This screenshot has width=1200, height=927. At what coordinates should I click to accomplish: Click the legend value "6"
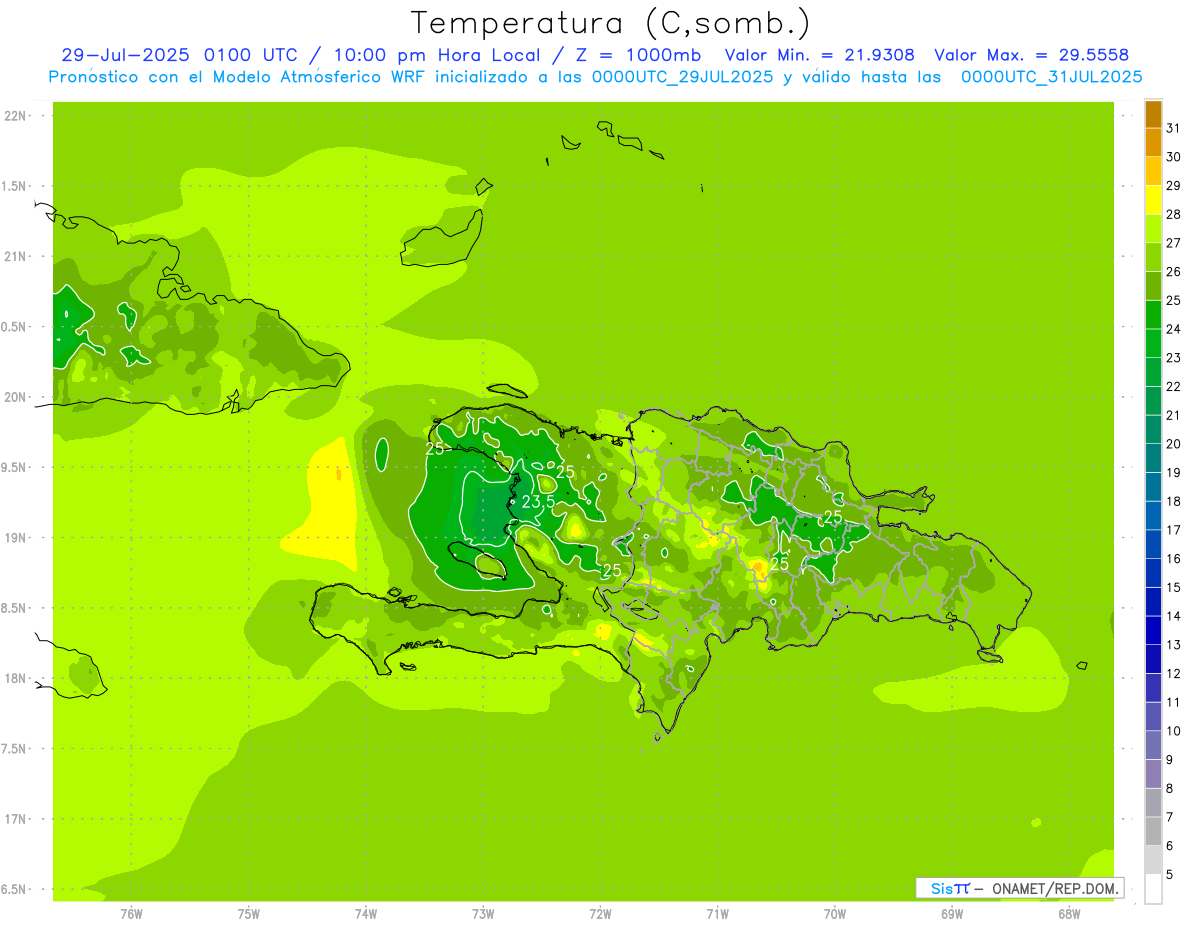pos(1169,846)
